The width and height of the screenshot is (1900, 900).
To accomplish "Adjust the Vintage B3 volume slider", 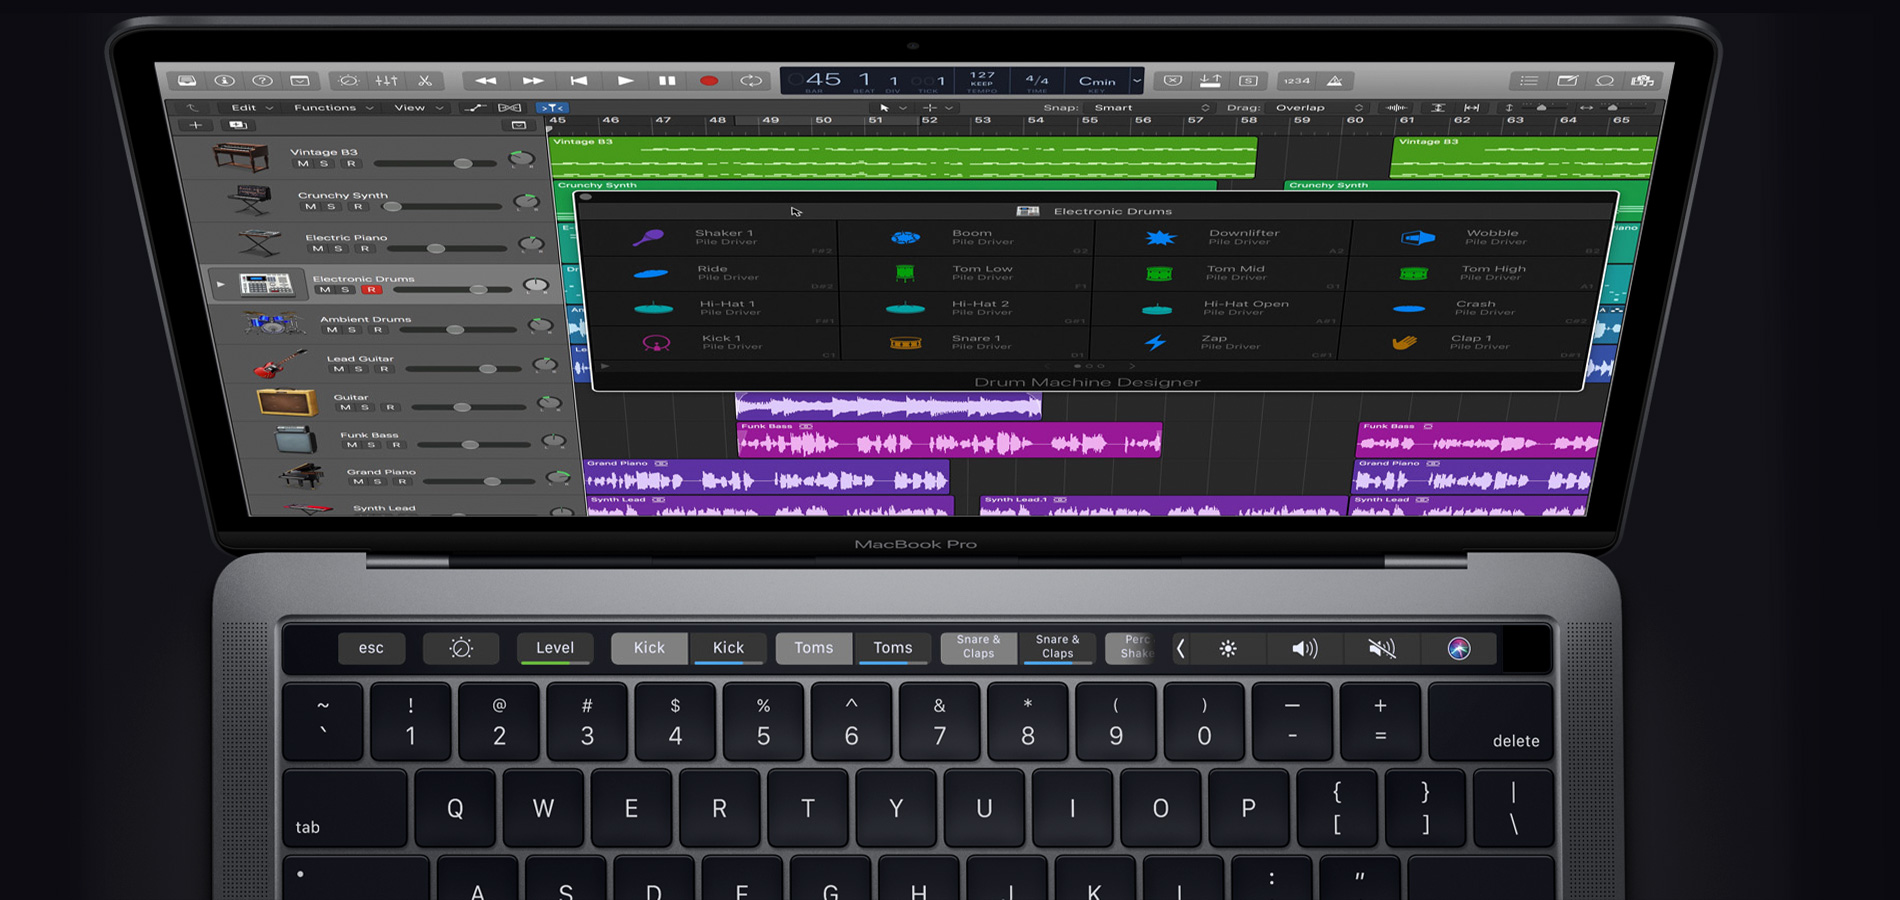I will point(435,163).
